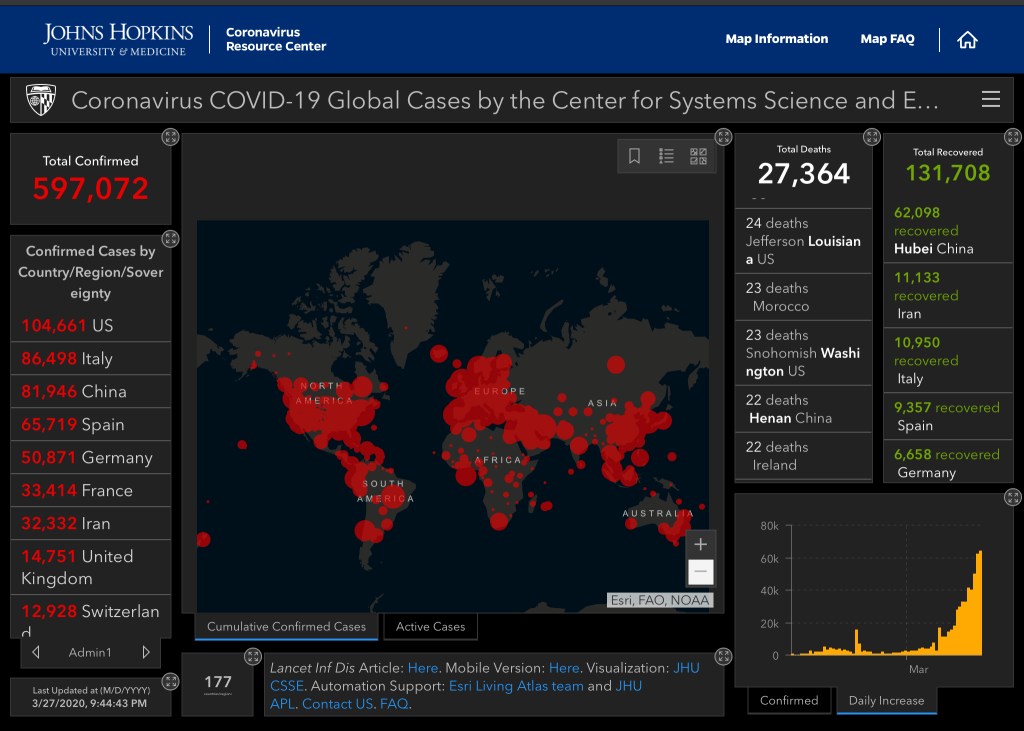The width and height of the screenshot is (1024, 731).
Task: Switch to Active Cases tab
Action: [x=430, y=627]
